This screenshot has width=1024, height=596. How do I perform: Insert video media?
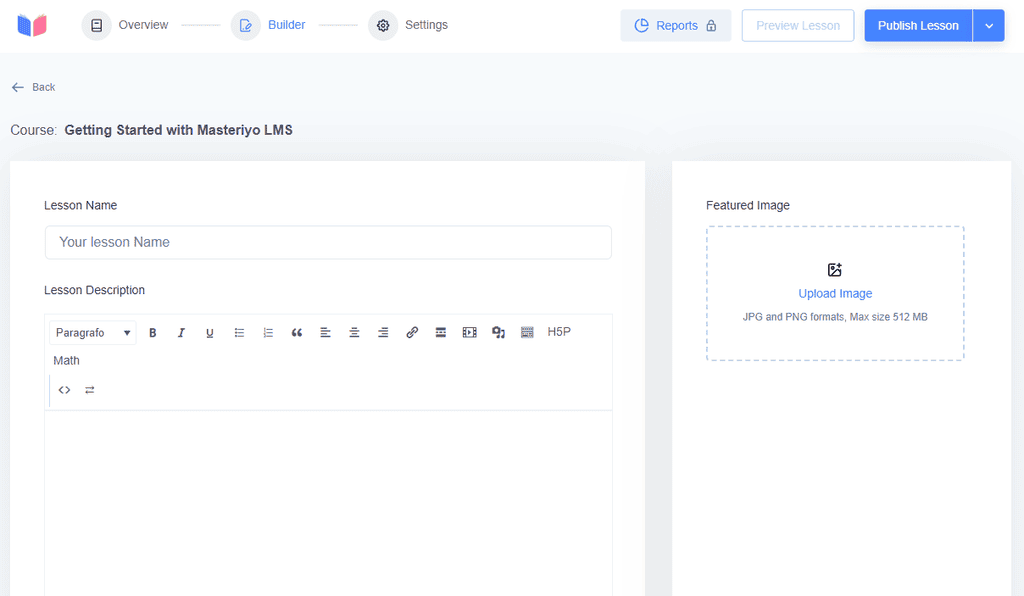click(470, 332)
